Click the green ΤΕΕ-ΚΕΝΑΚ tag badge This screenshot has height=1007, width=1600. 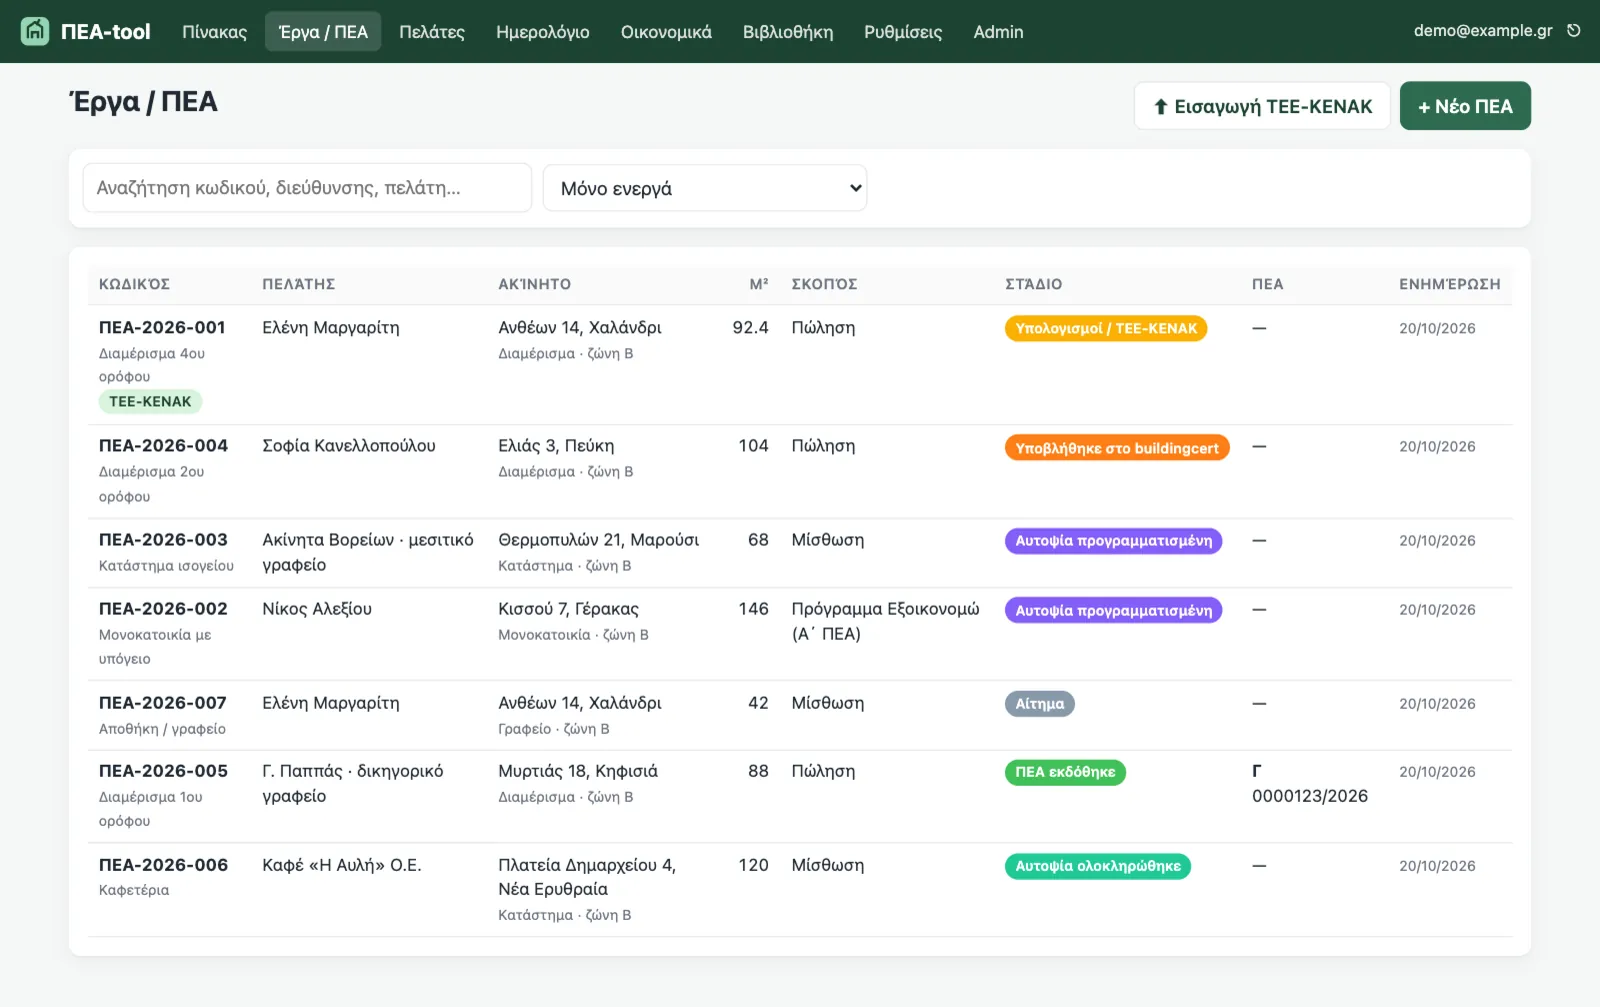[x=150, y=402]
